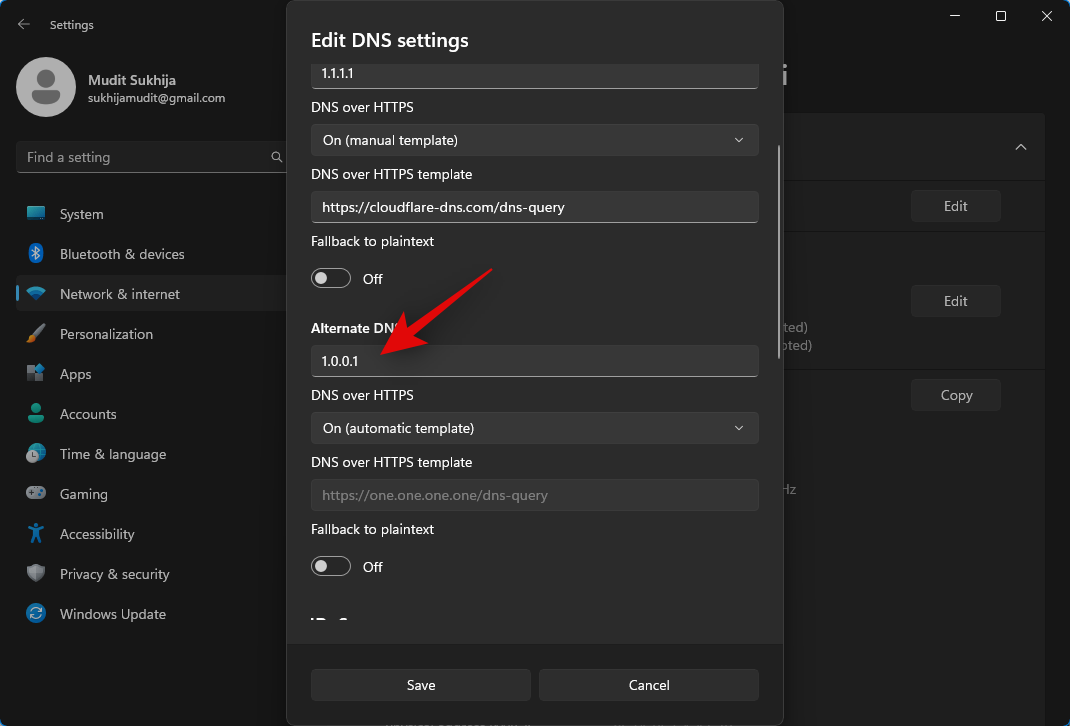Select Network & internet in sidebar
1070x726 pixels.
pos(120,294)
